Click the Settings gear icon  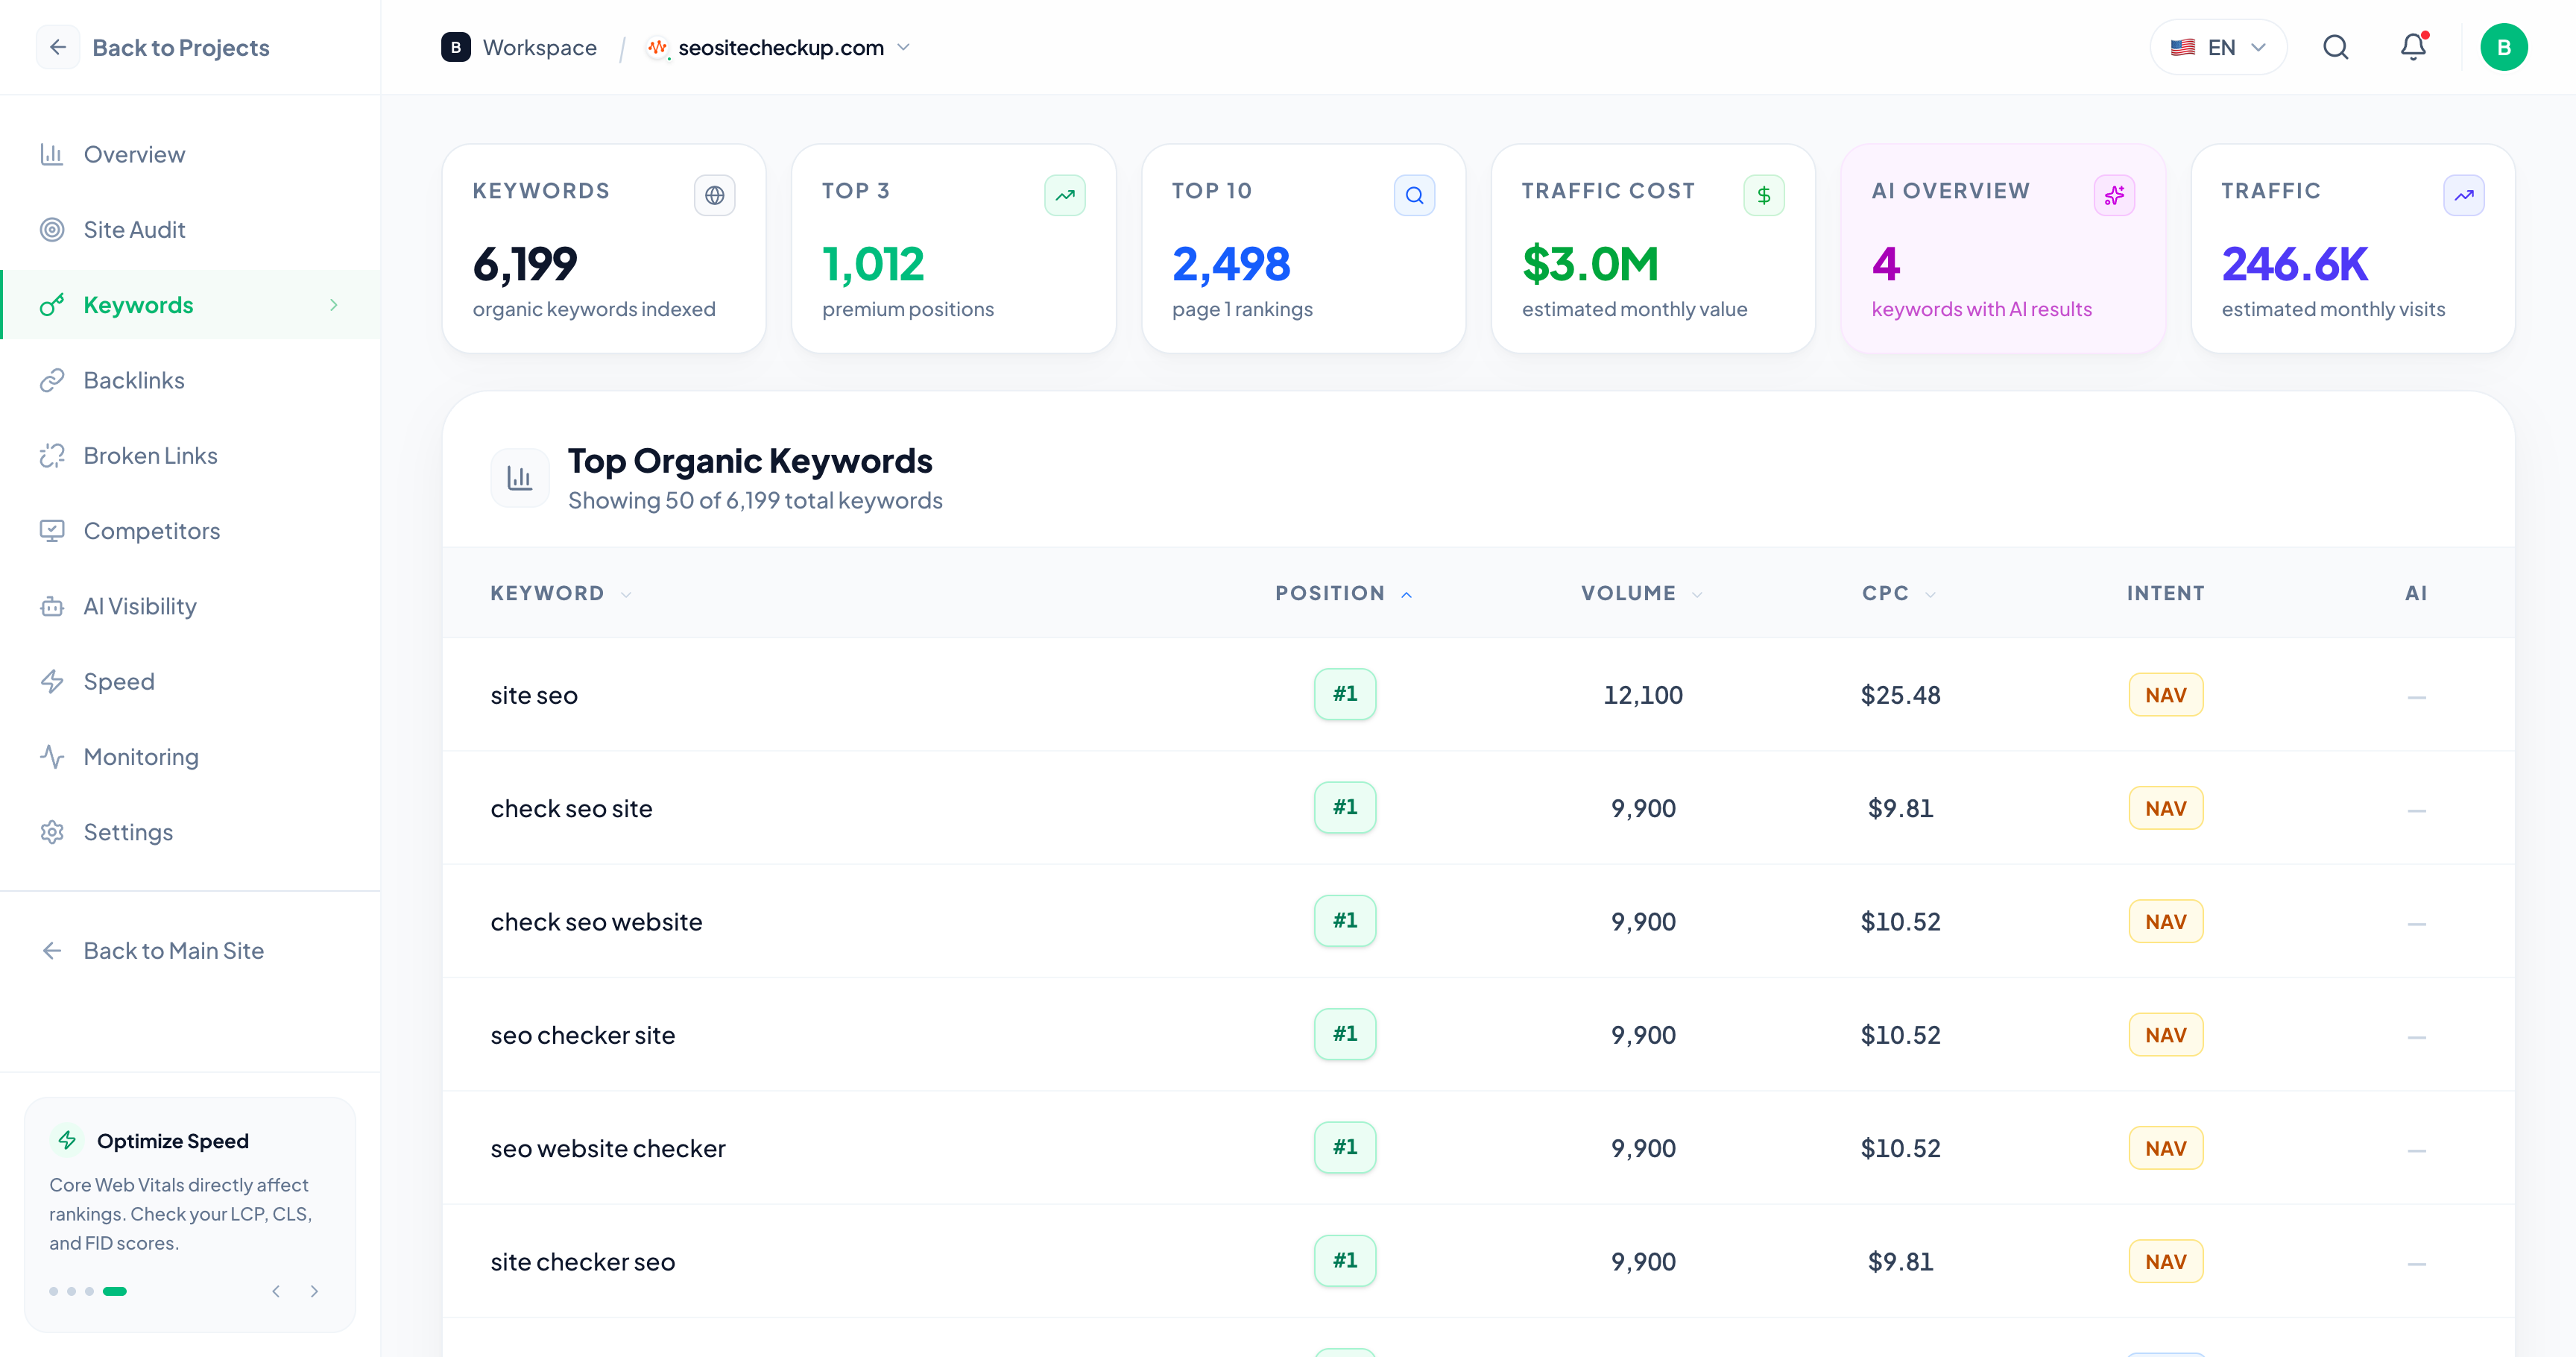tap(52, 832)
